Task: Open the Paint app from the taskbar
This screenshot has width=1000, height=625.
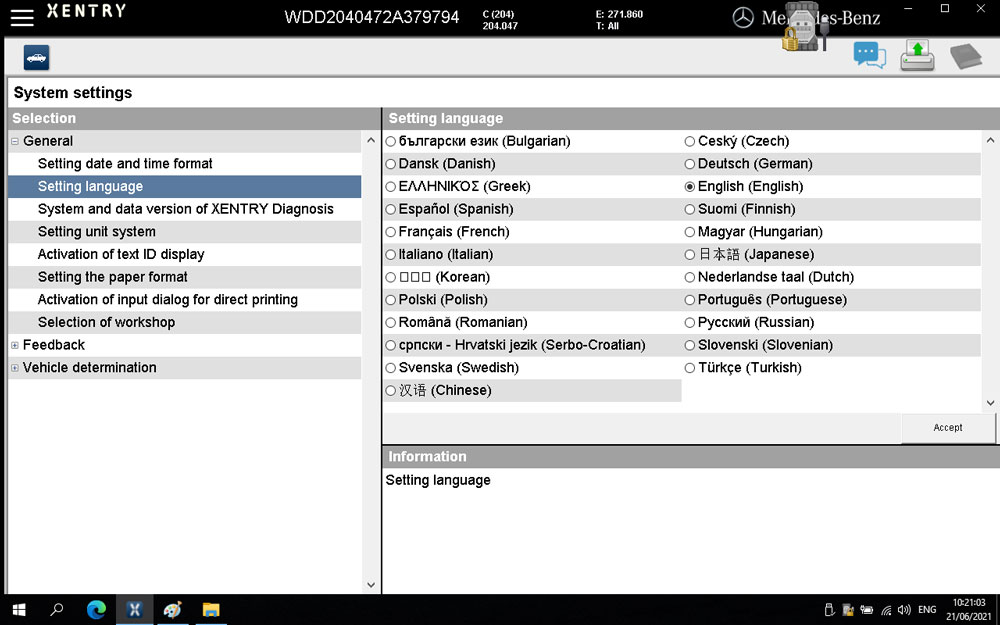Action: [x=172, y=610]
